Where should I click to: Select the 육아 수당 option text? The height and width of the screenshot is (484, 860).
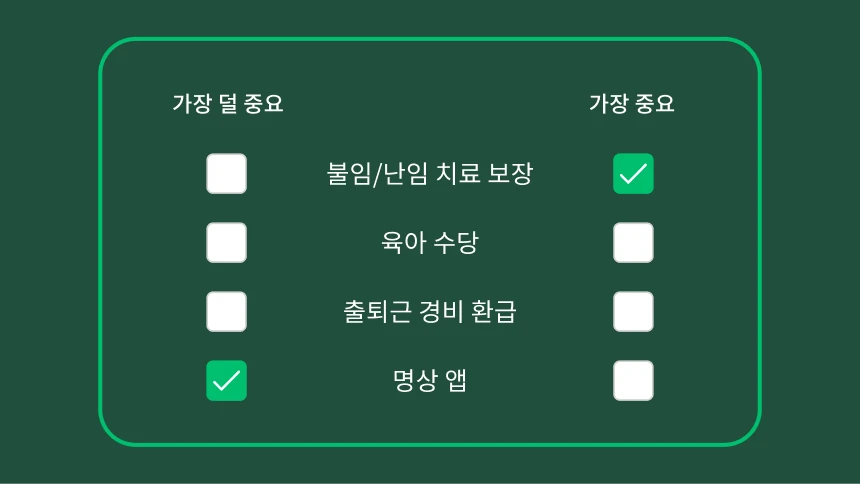430,243
